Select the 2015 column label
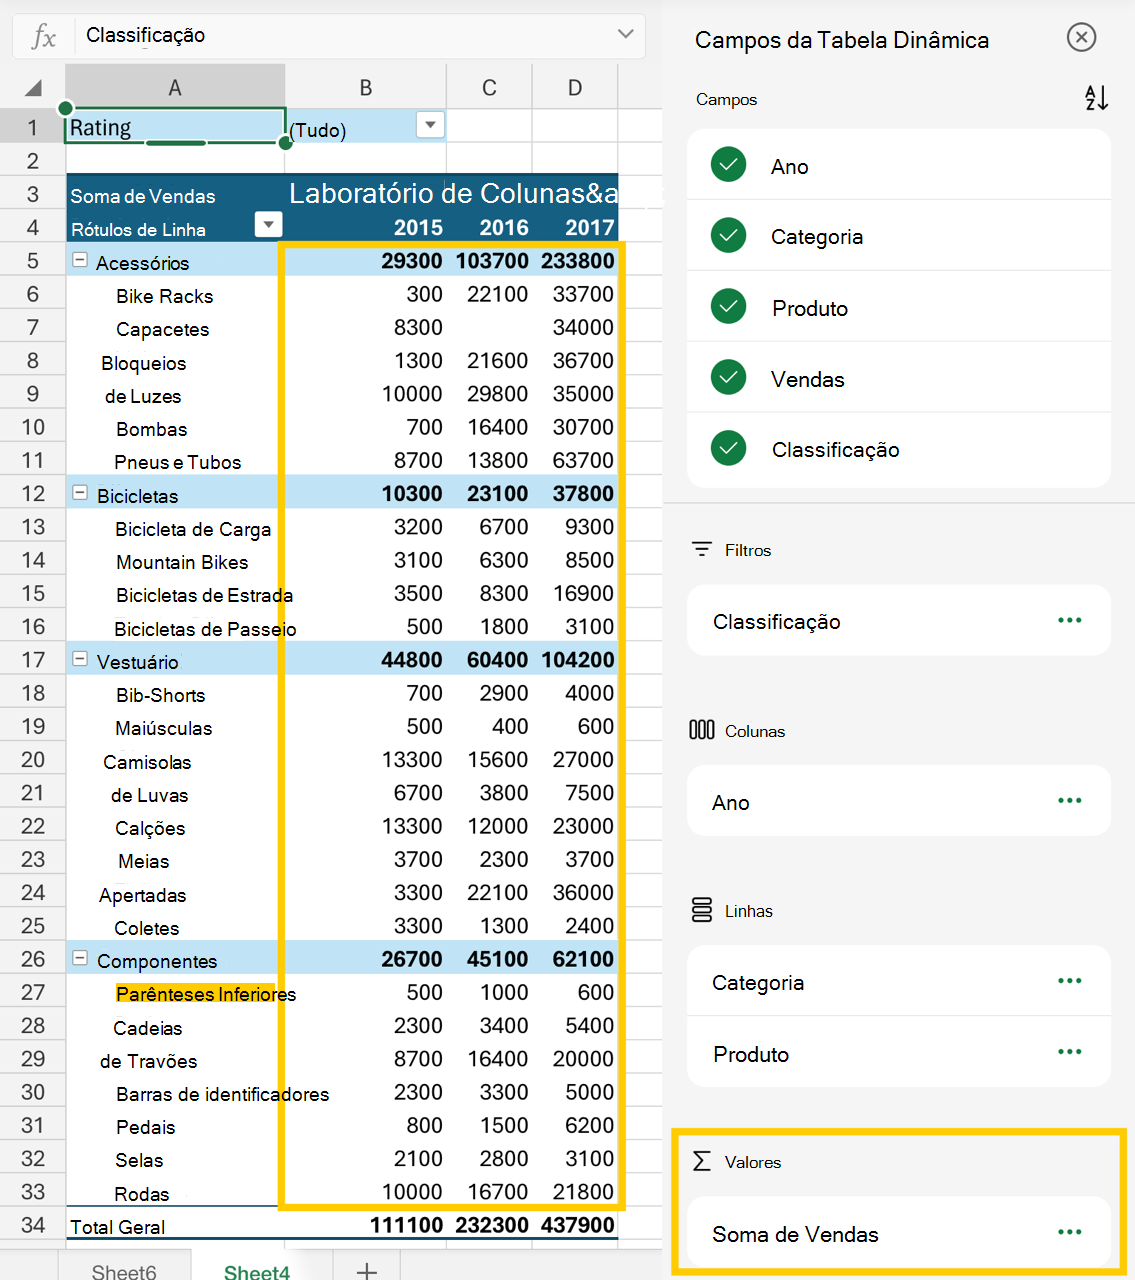 point(418,227)
